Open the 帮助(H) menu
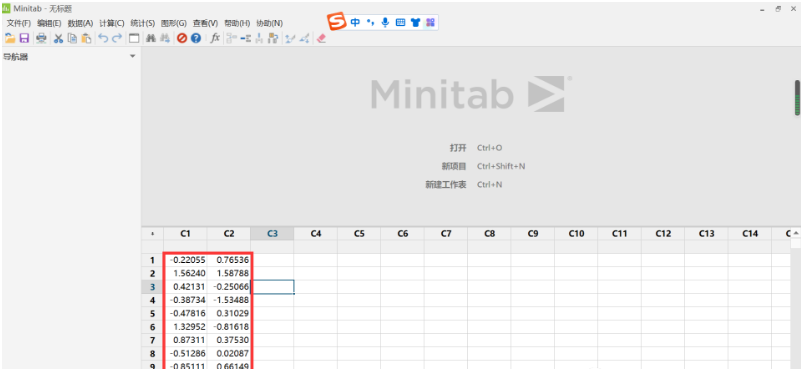Screen dimensions: 807x369 coord(237,23)
